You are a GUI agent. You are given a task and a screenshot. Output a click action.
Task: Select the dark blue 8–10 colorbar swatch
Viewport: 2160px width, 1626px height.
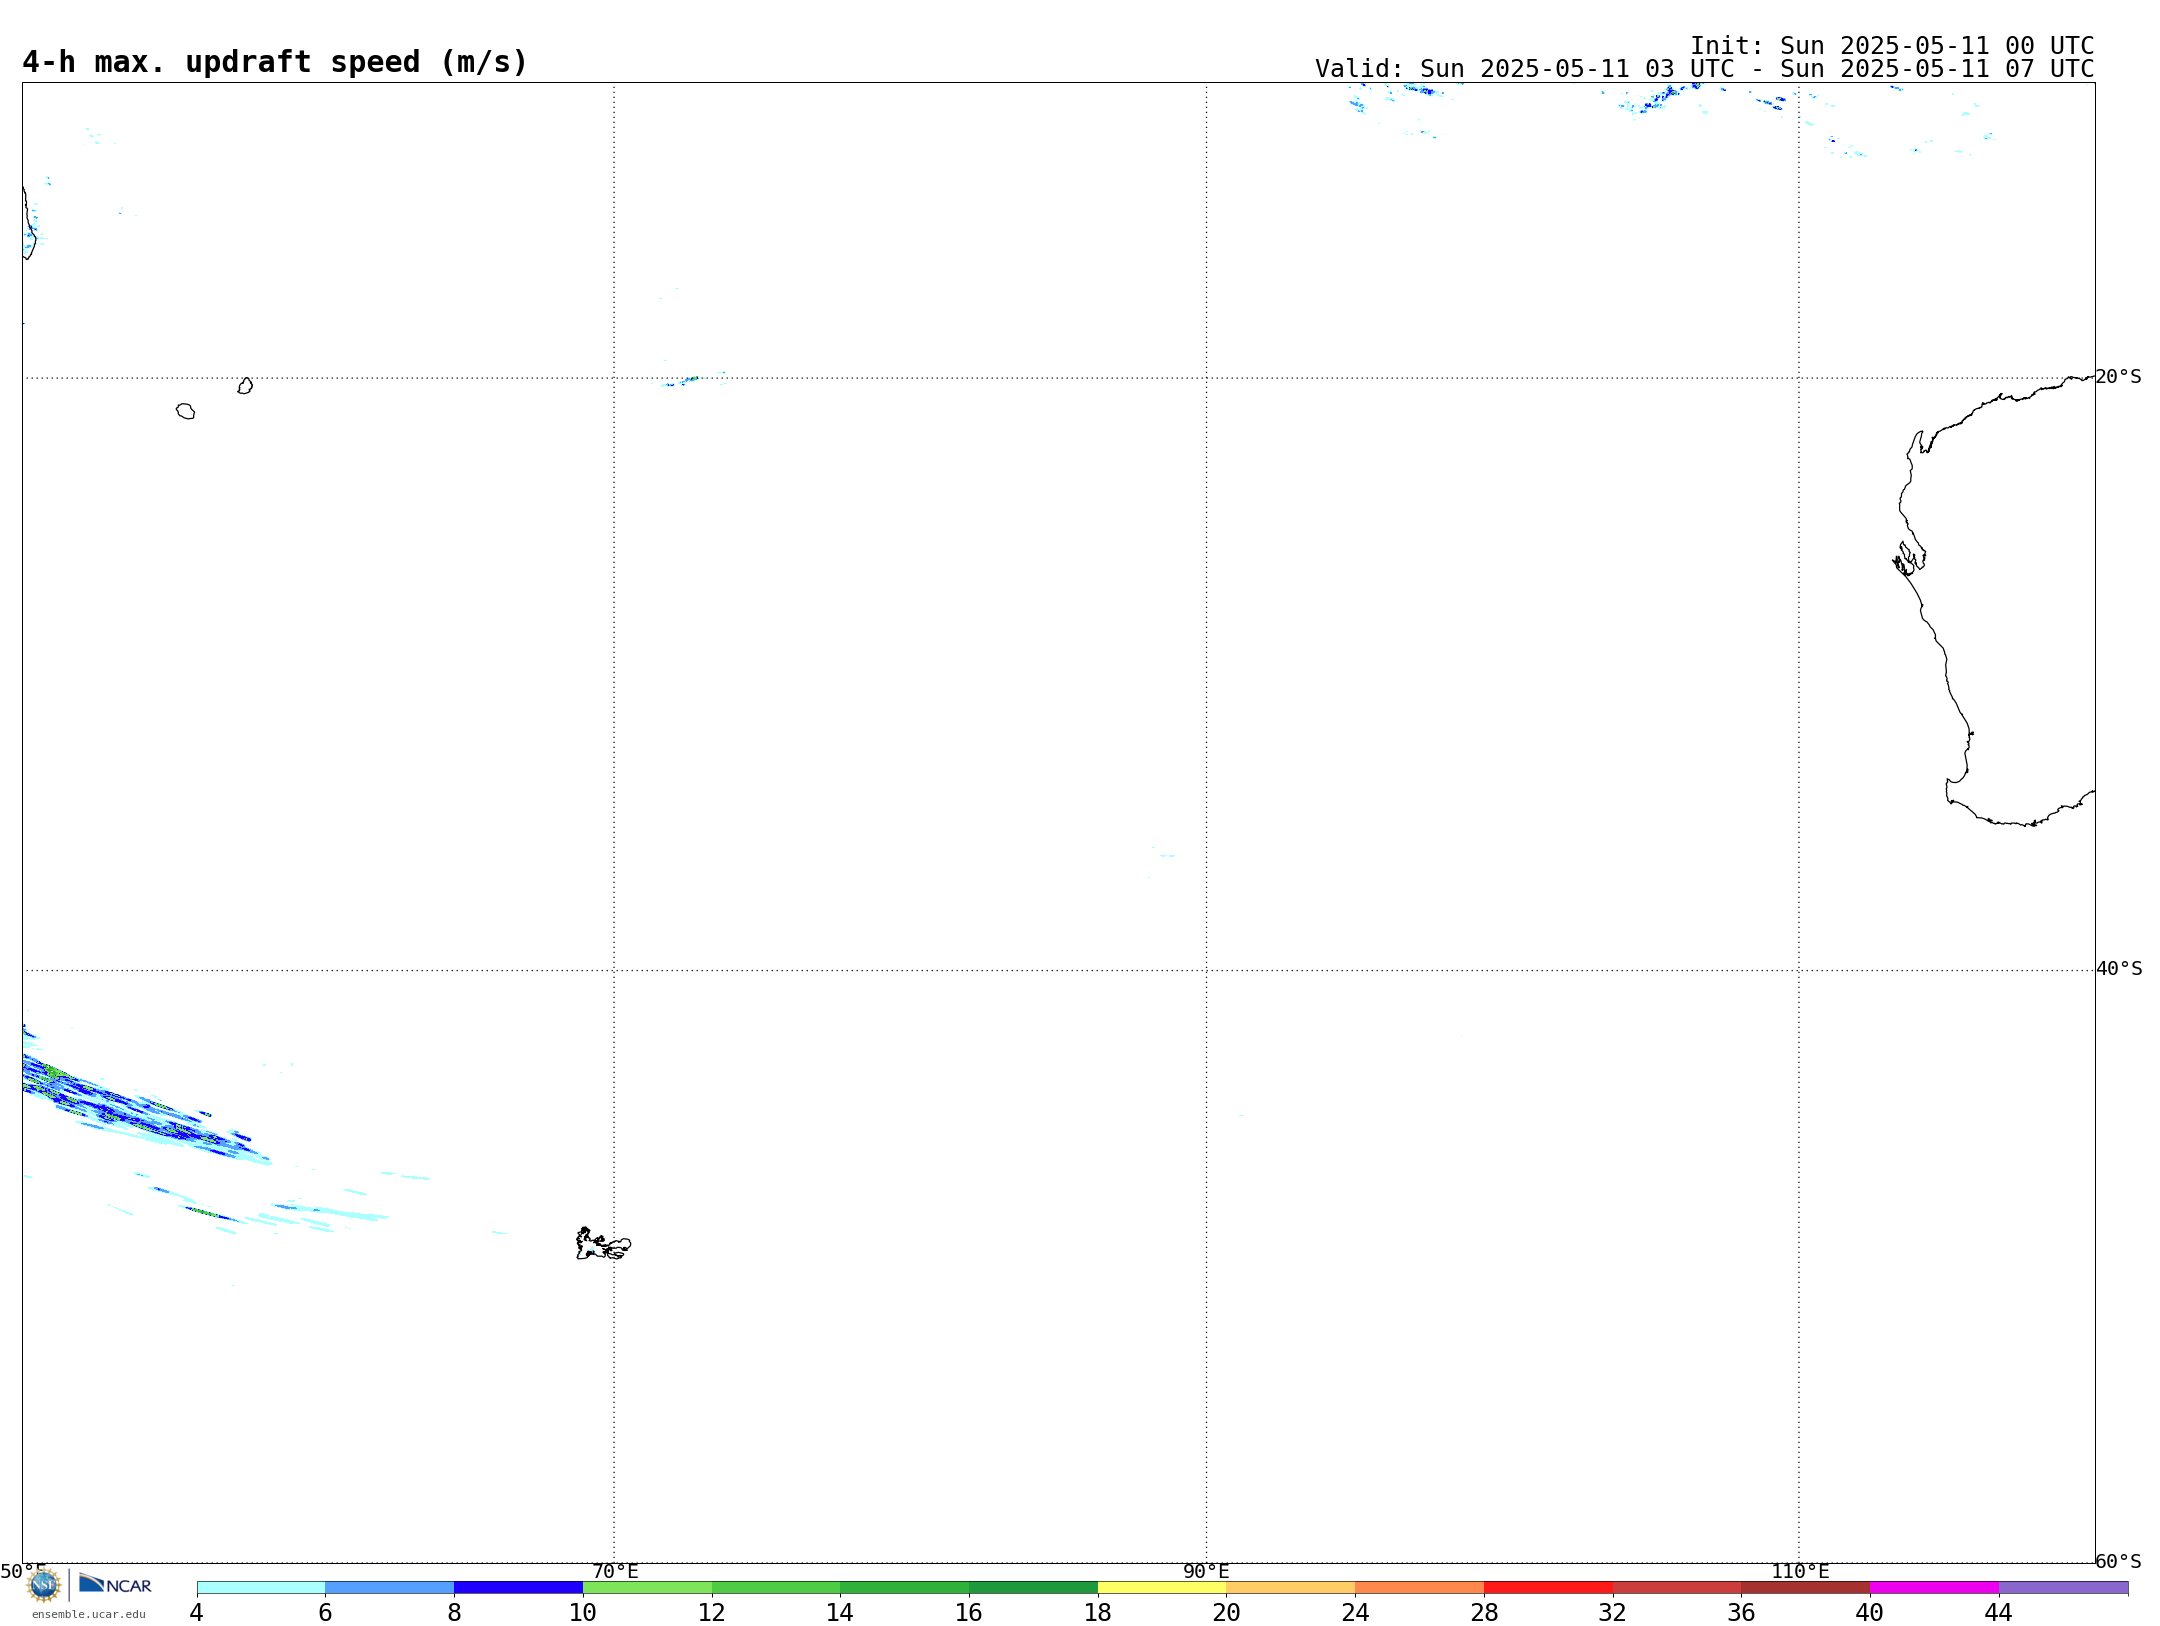[518, 1587]
